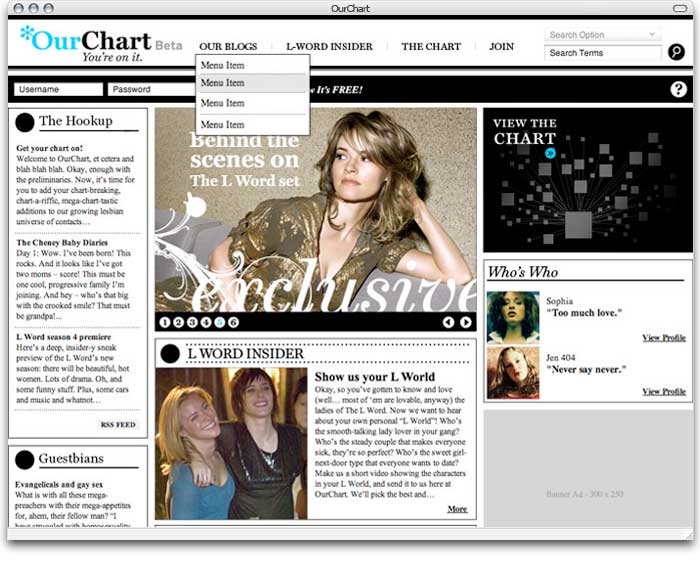View Jen 404's profile link
Viewport: 700px width, 567px height.
[x=664, y=392]
